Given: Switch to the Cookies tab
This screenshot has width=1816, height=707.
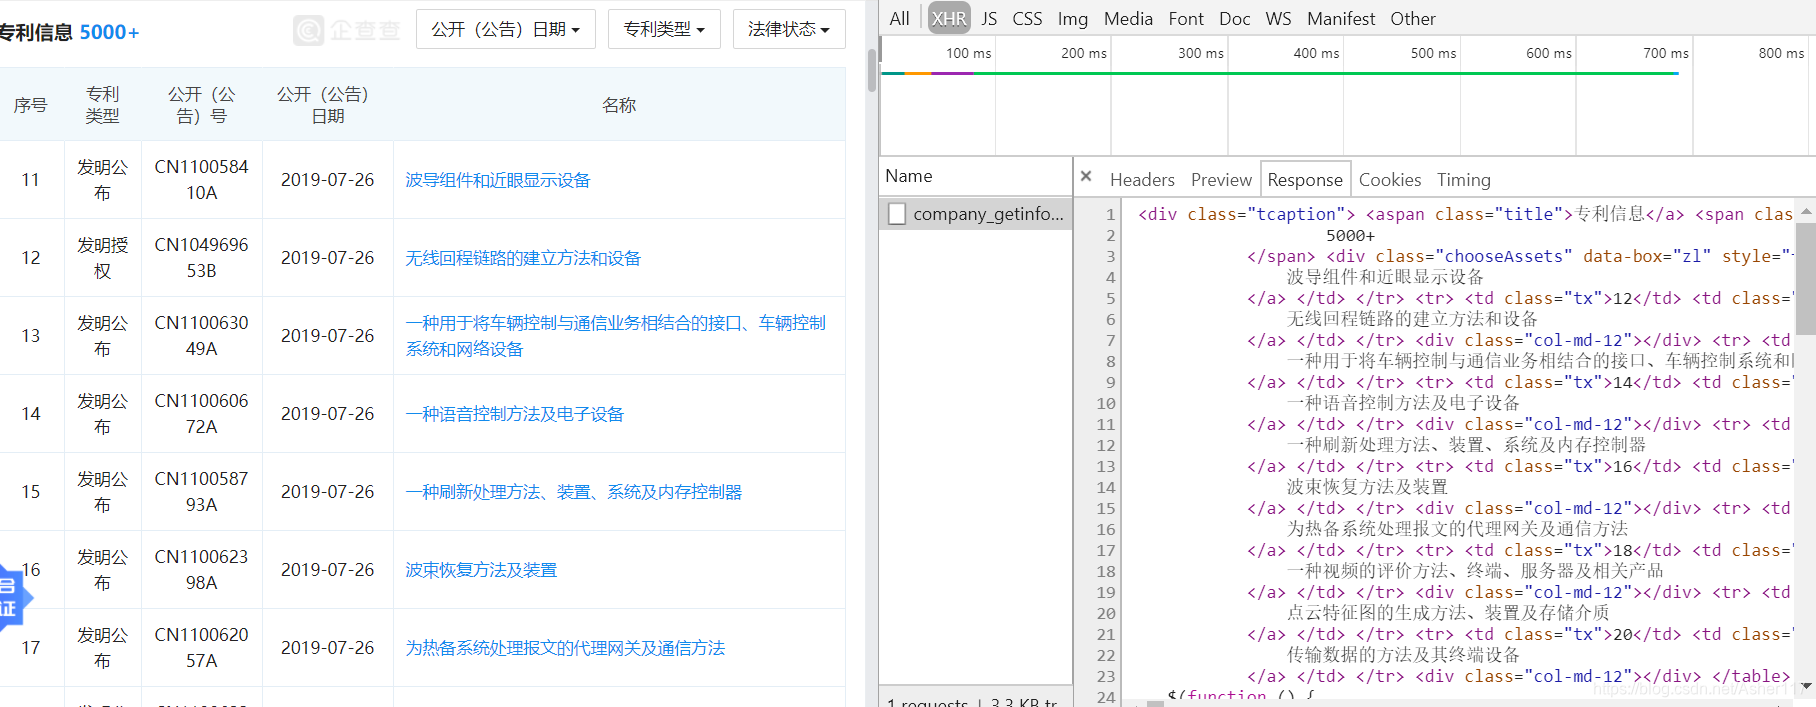Looking at the screenshot, I should 1390,180.
